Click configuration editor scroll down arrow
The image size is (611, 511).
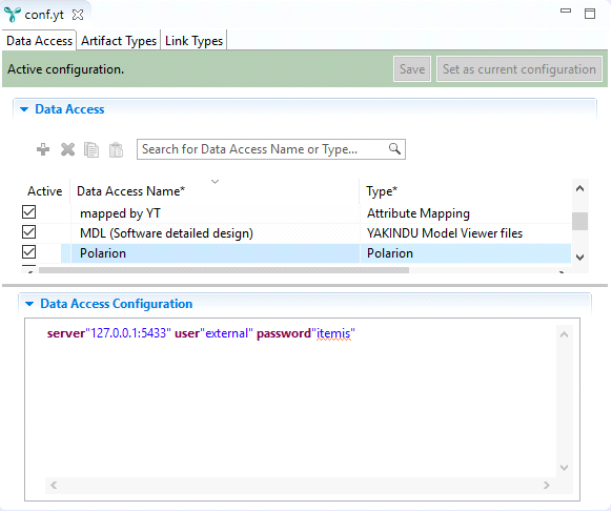coord(564,467)
